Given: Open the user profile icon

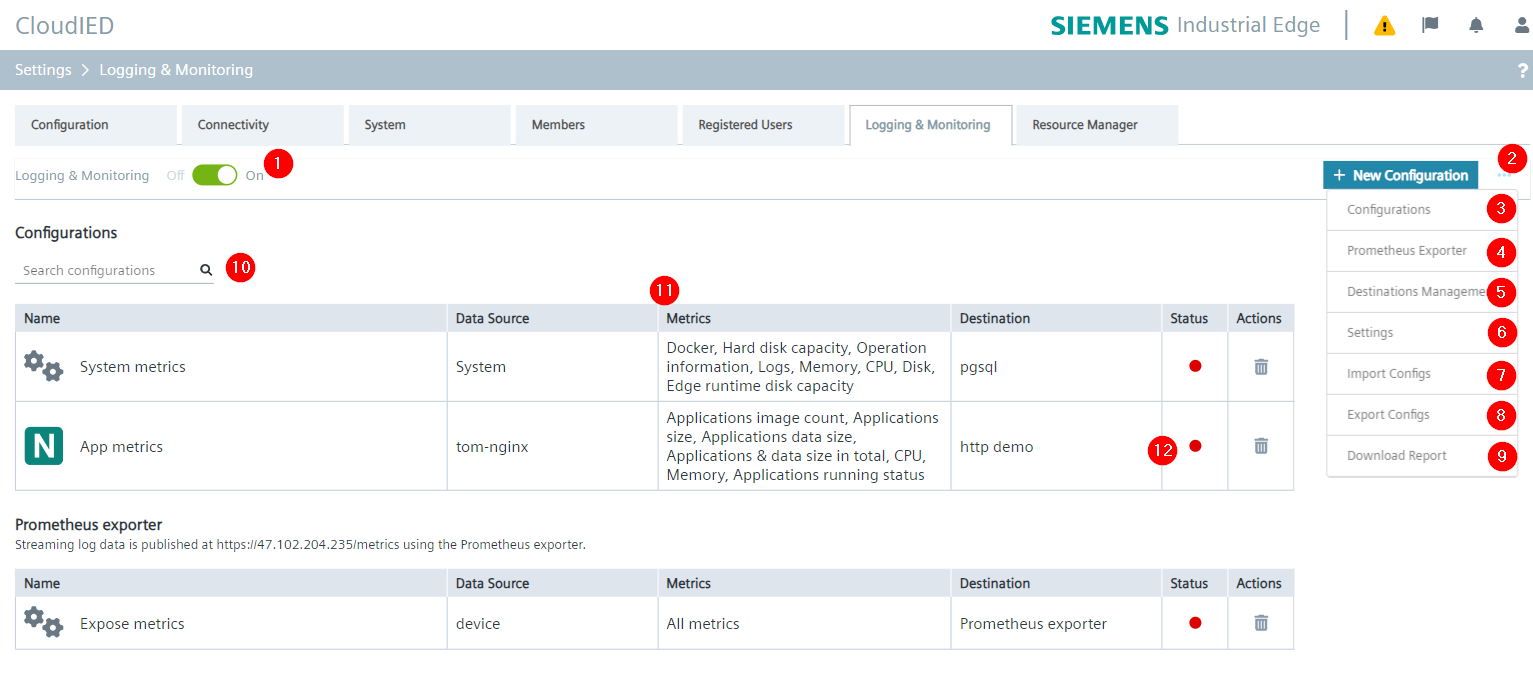Looking at the screenshot, I should (x=1521, y=25).
